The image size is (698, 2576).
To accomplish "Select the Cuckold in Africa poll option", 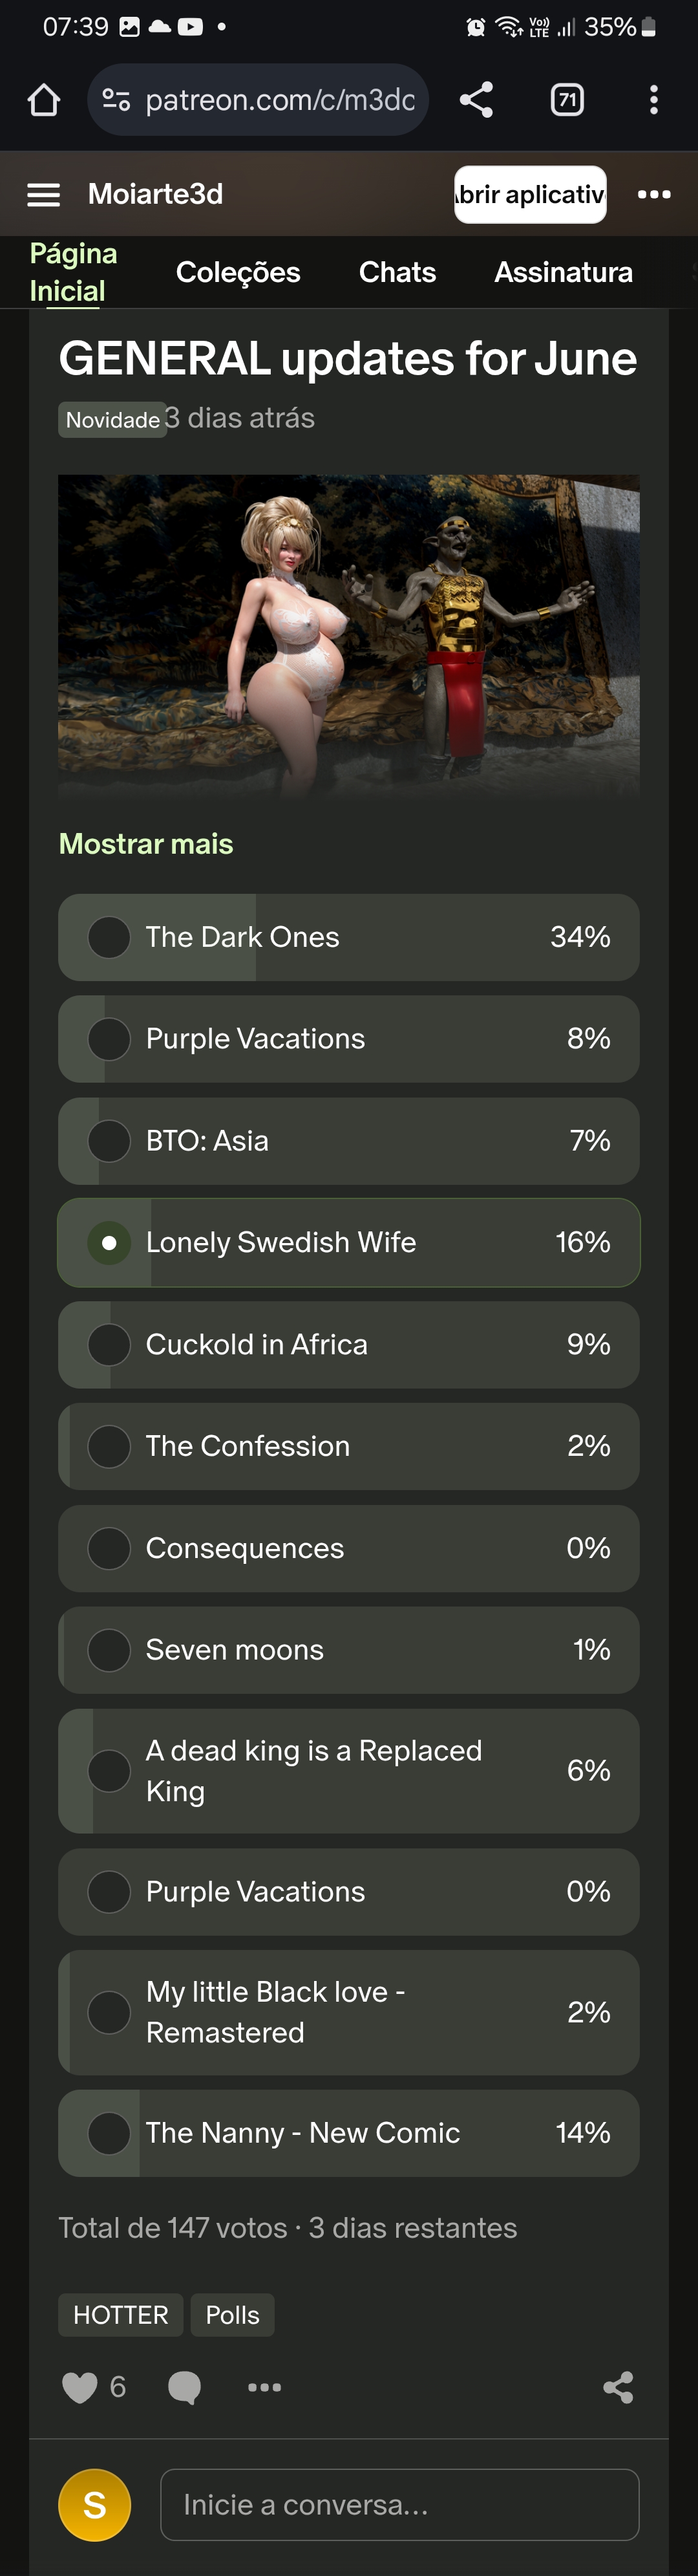I will click(349, 1344).
